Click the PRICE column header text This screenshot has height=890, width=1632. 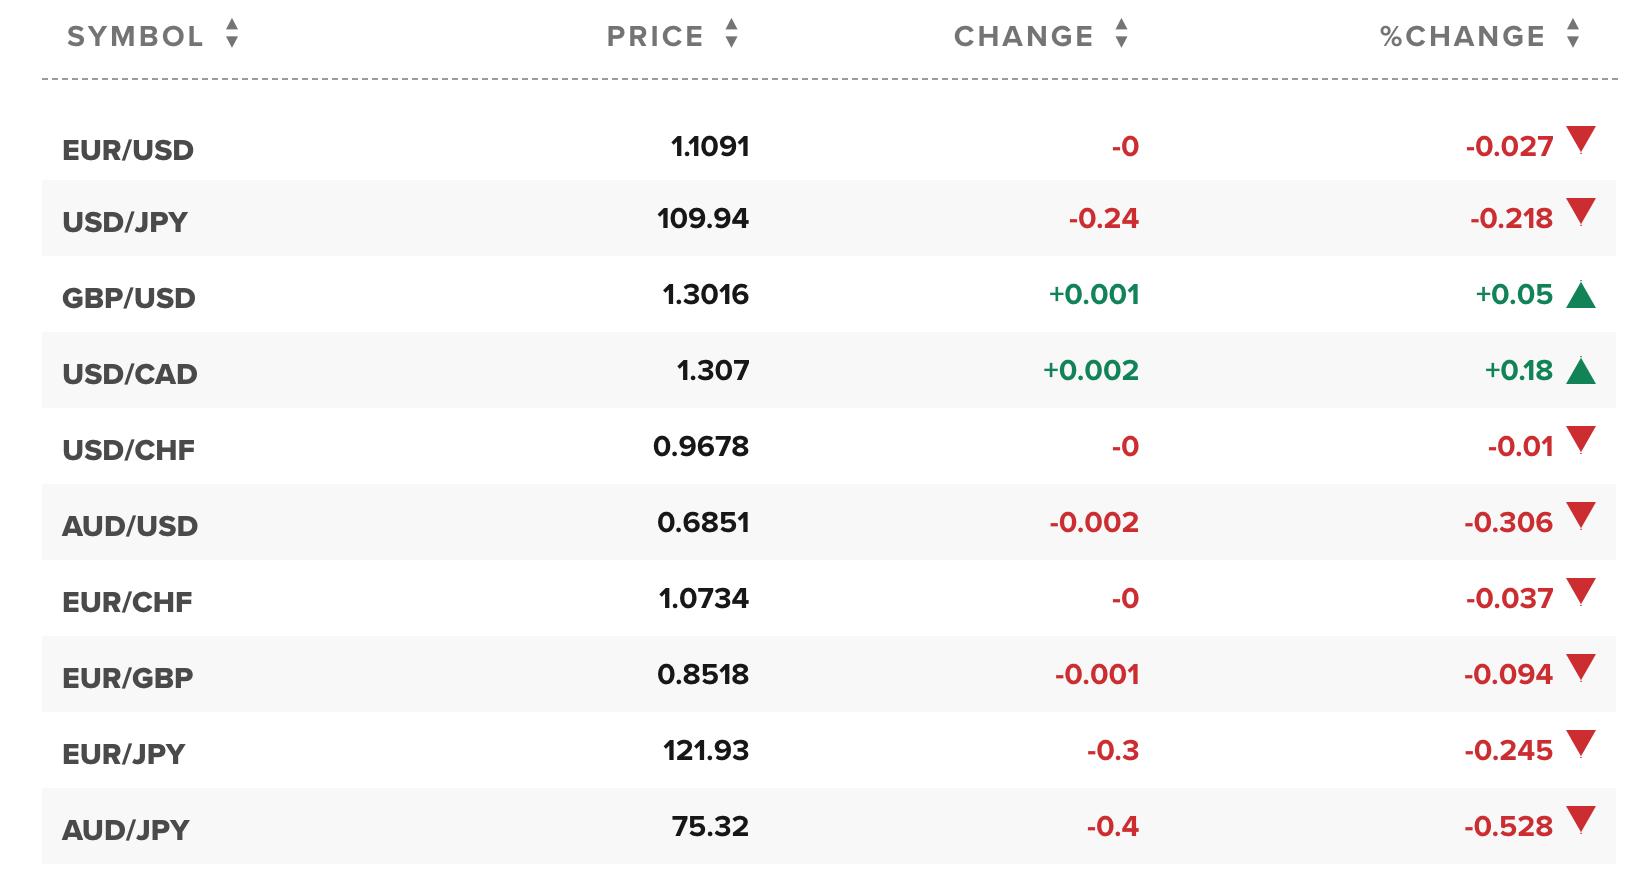click(x=655, y=36)
